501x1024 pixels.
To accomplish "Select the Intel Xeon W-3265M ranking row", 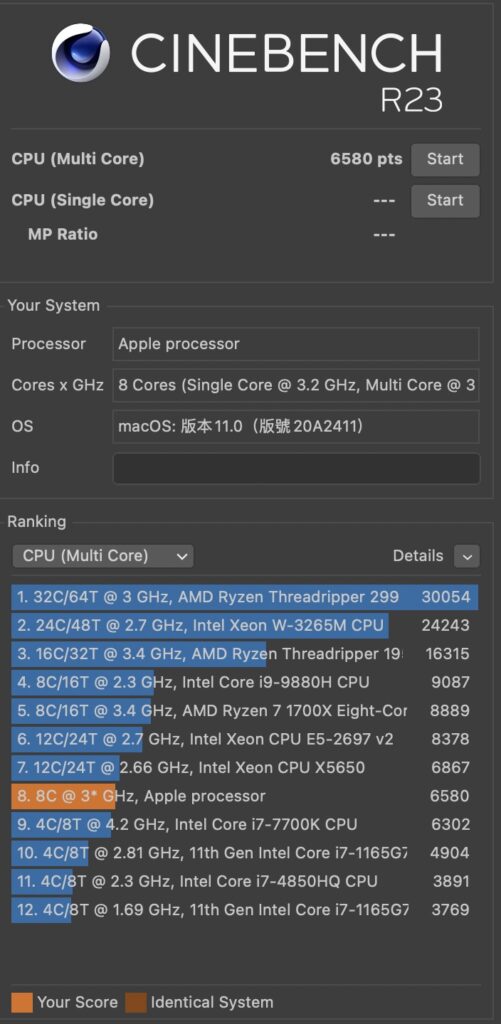I will (244, 626).
